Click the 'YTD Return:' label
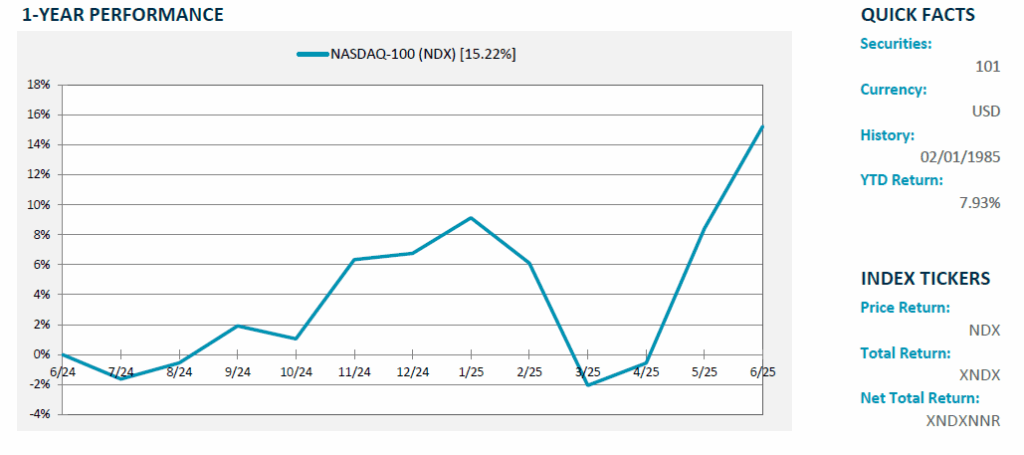This screenshot has width=1024, height=455. (902, 180)
